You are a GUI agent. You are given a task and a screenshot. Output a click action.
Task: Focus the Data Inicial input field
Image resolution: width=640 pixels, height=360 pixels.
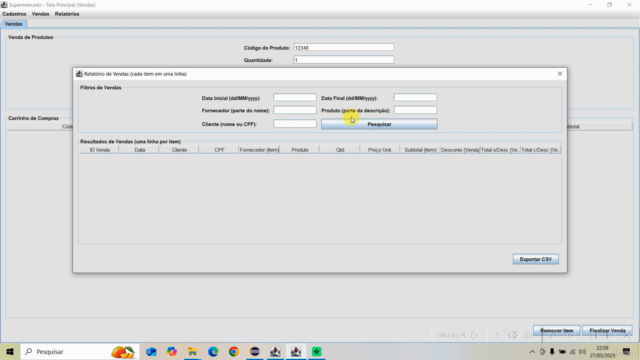pyautogui.click(x=295, y=98)
